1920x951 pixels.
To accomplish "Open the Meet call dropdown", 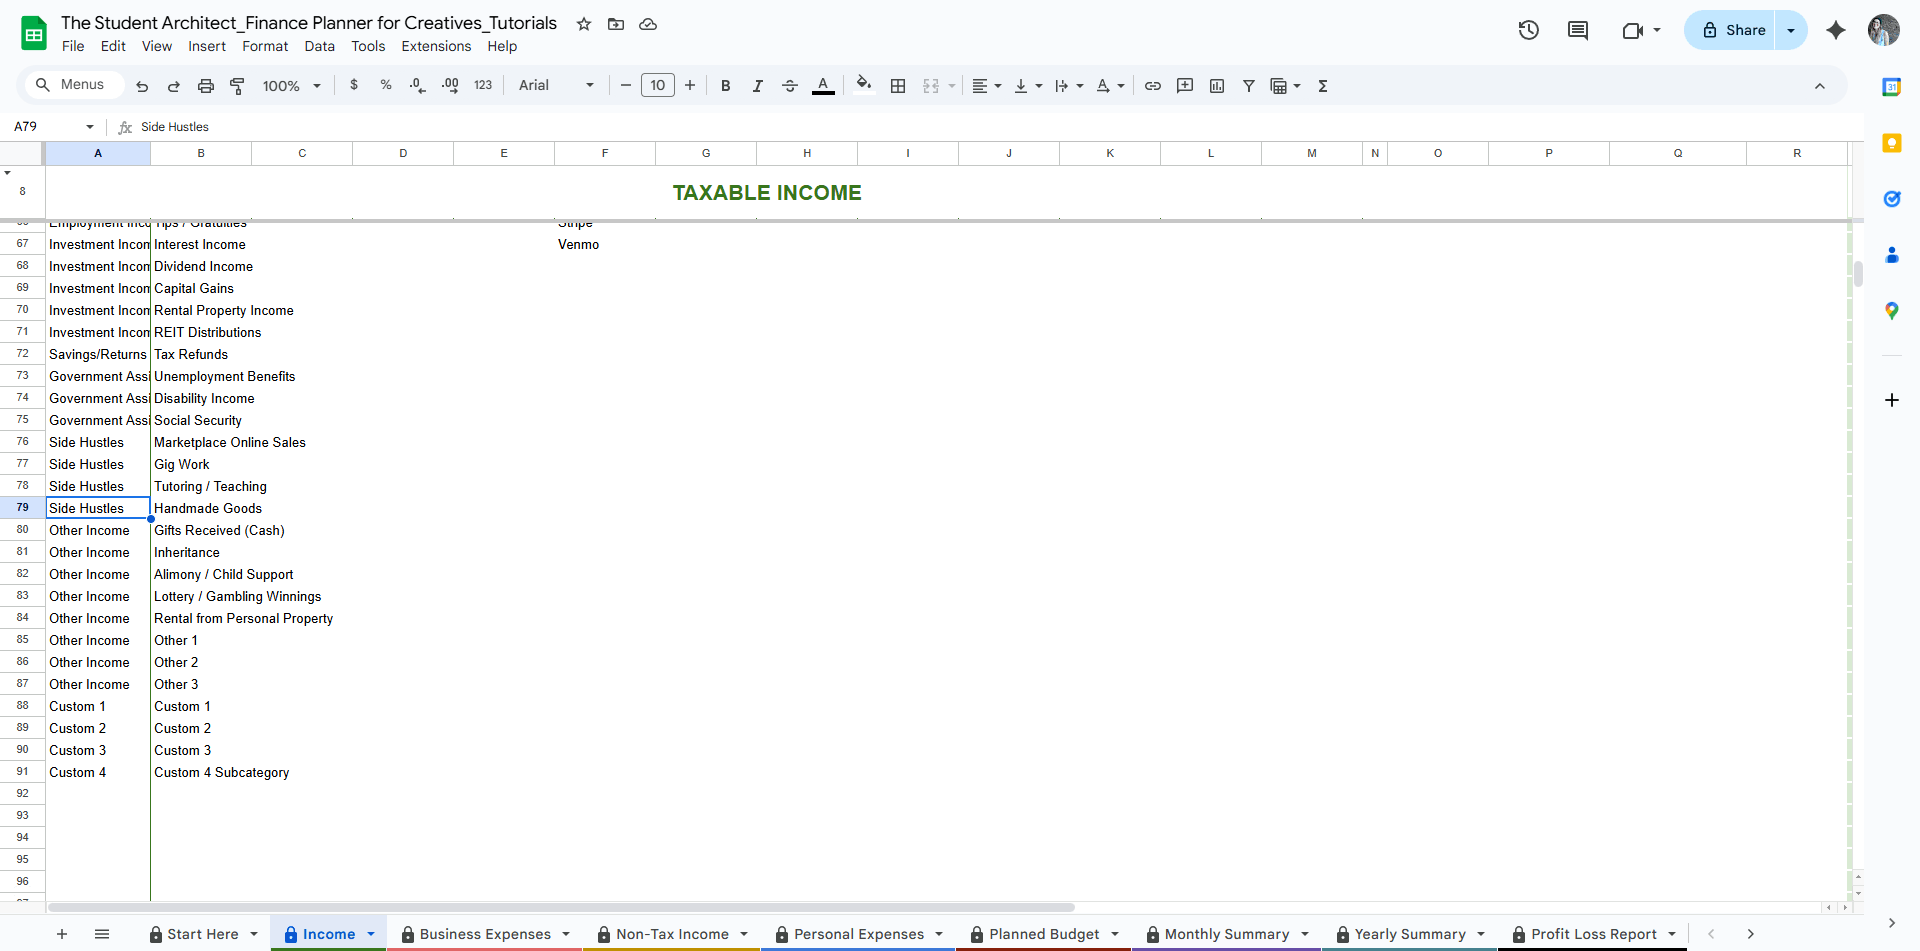I will [1641, 30].
